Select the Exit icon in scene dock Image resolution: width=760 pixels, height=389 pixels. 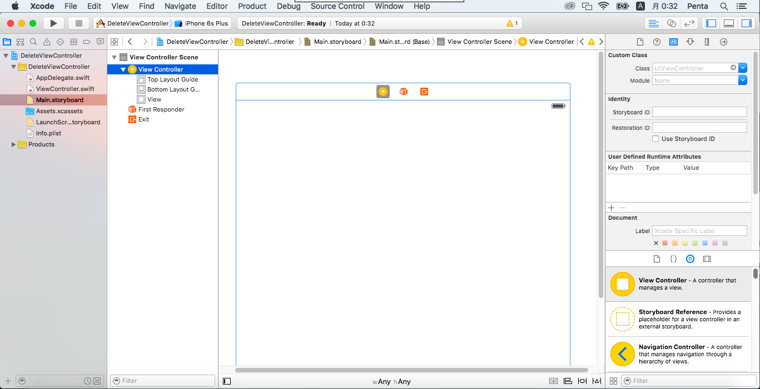[x=424, y=92]
